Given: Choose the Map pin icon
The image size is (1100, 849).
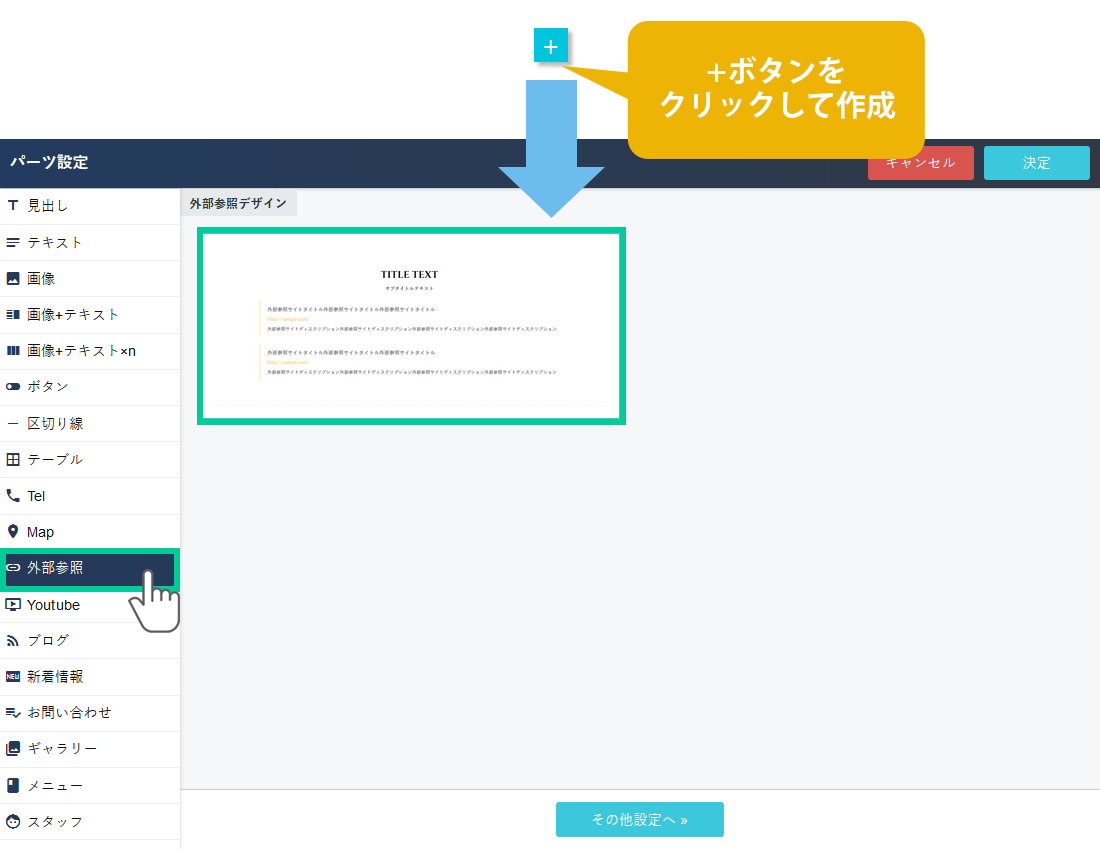Looking at the screenshot, I should (x=13, y=532).
